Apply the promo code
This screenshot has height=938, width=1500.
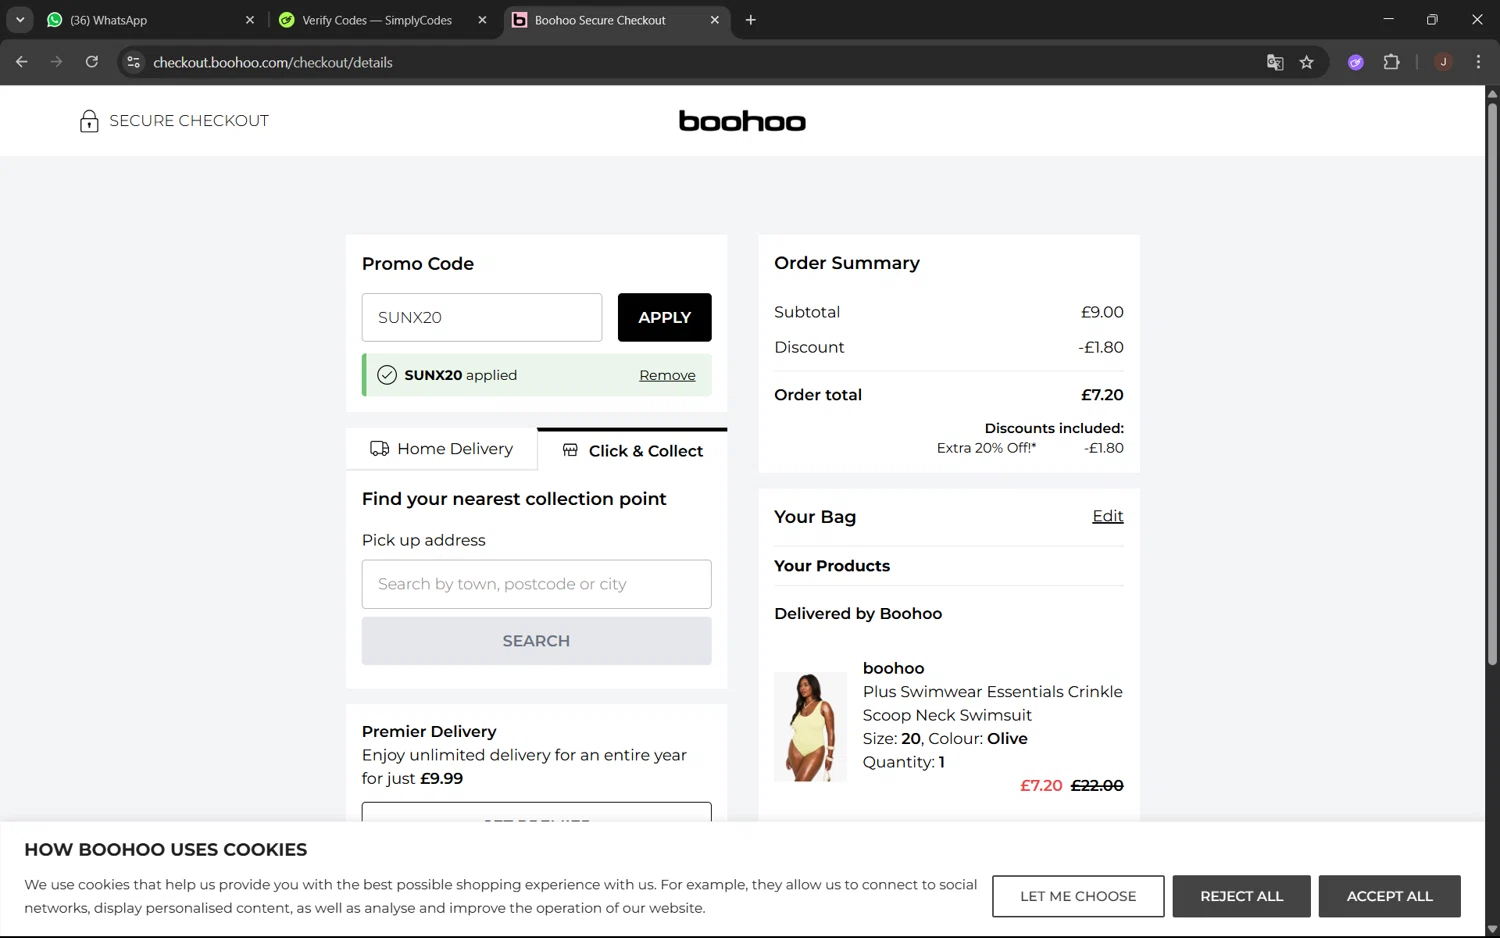665,317
